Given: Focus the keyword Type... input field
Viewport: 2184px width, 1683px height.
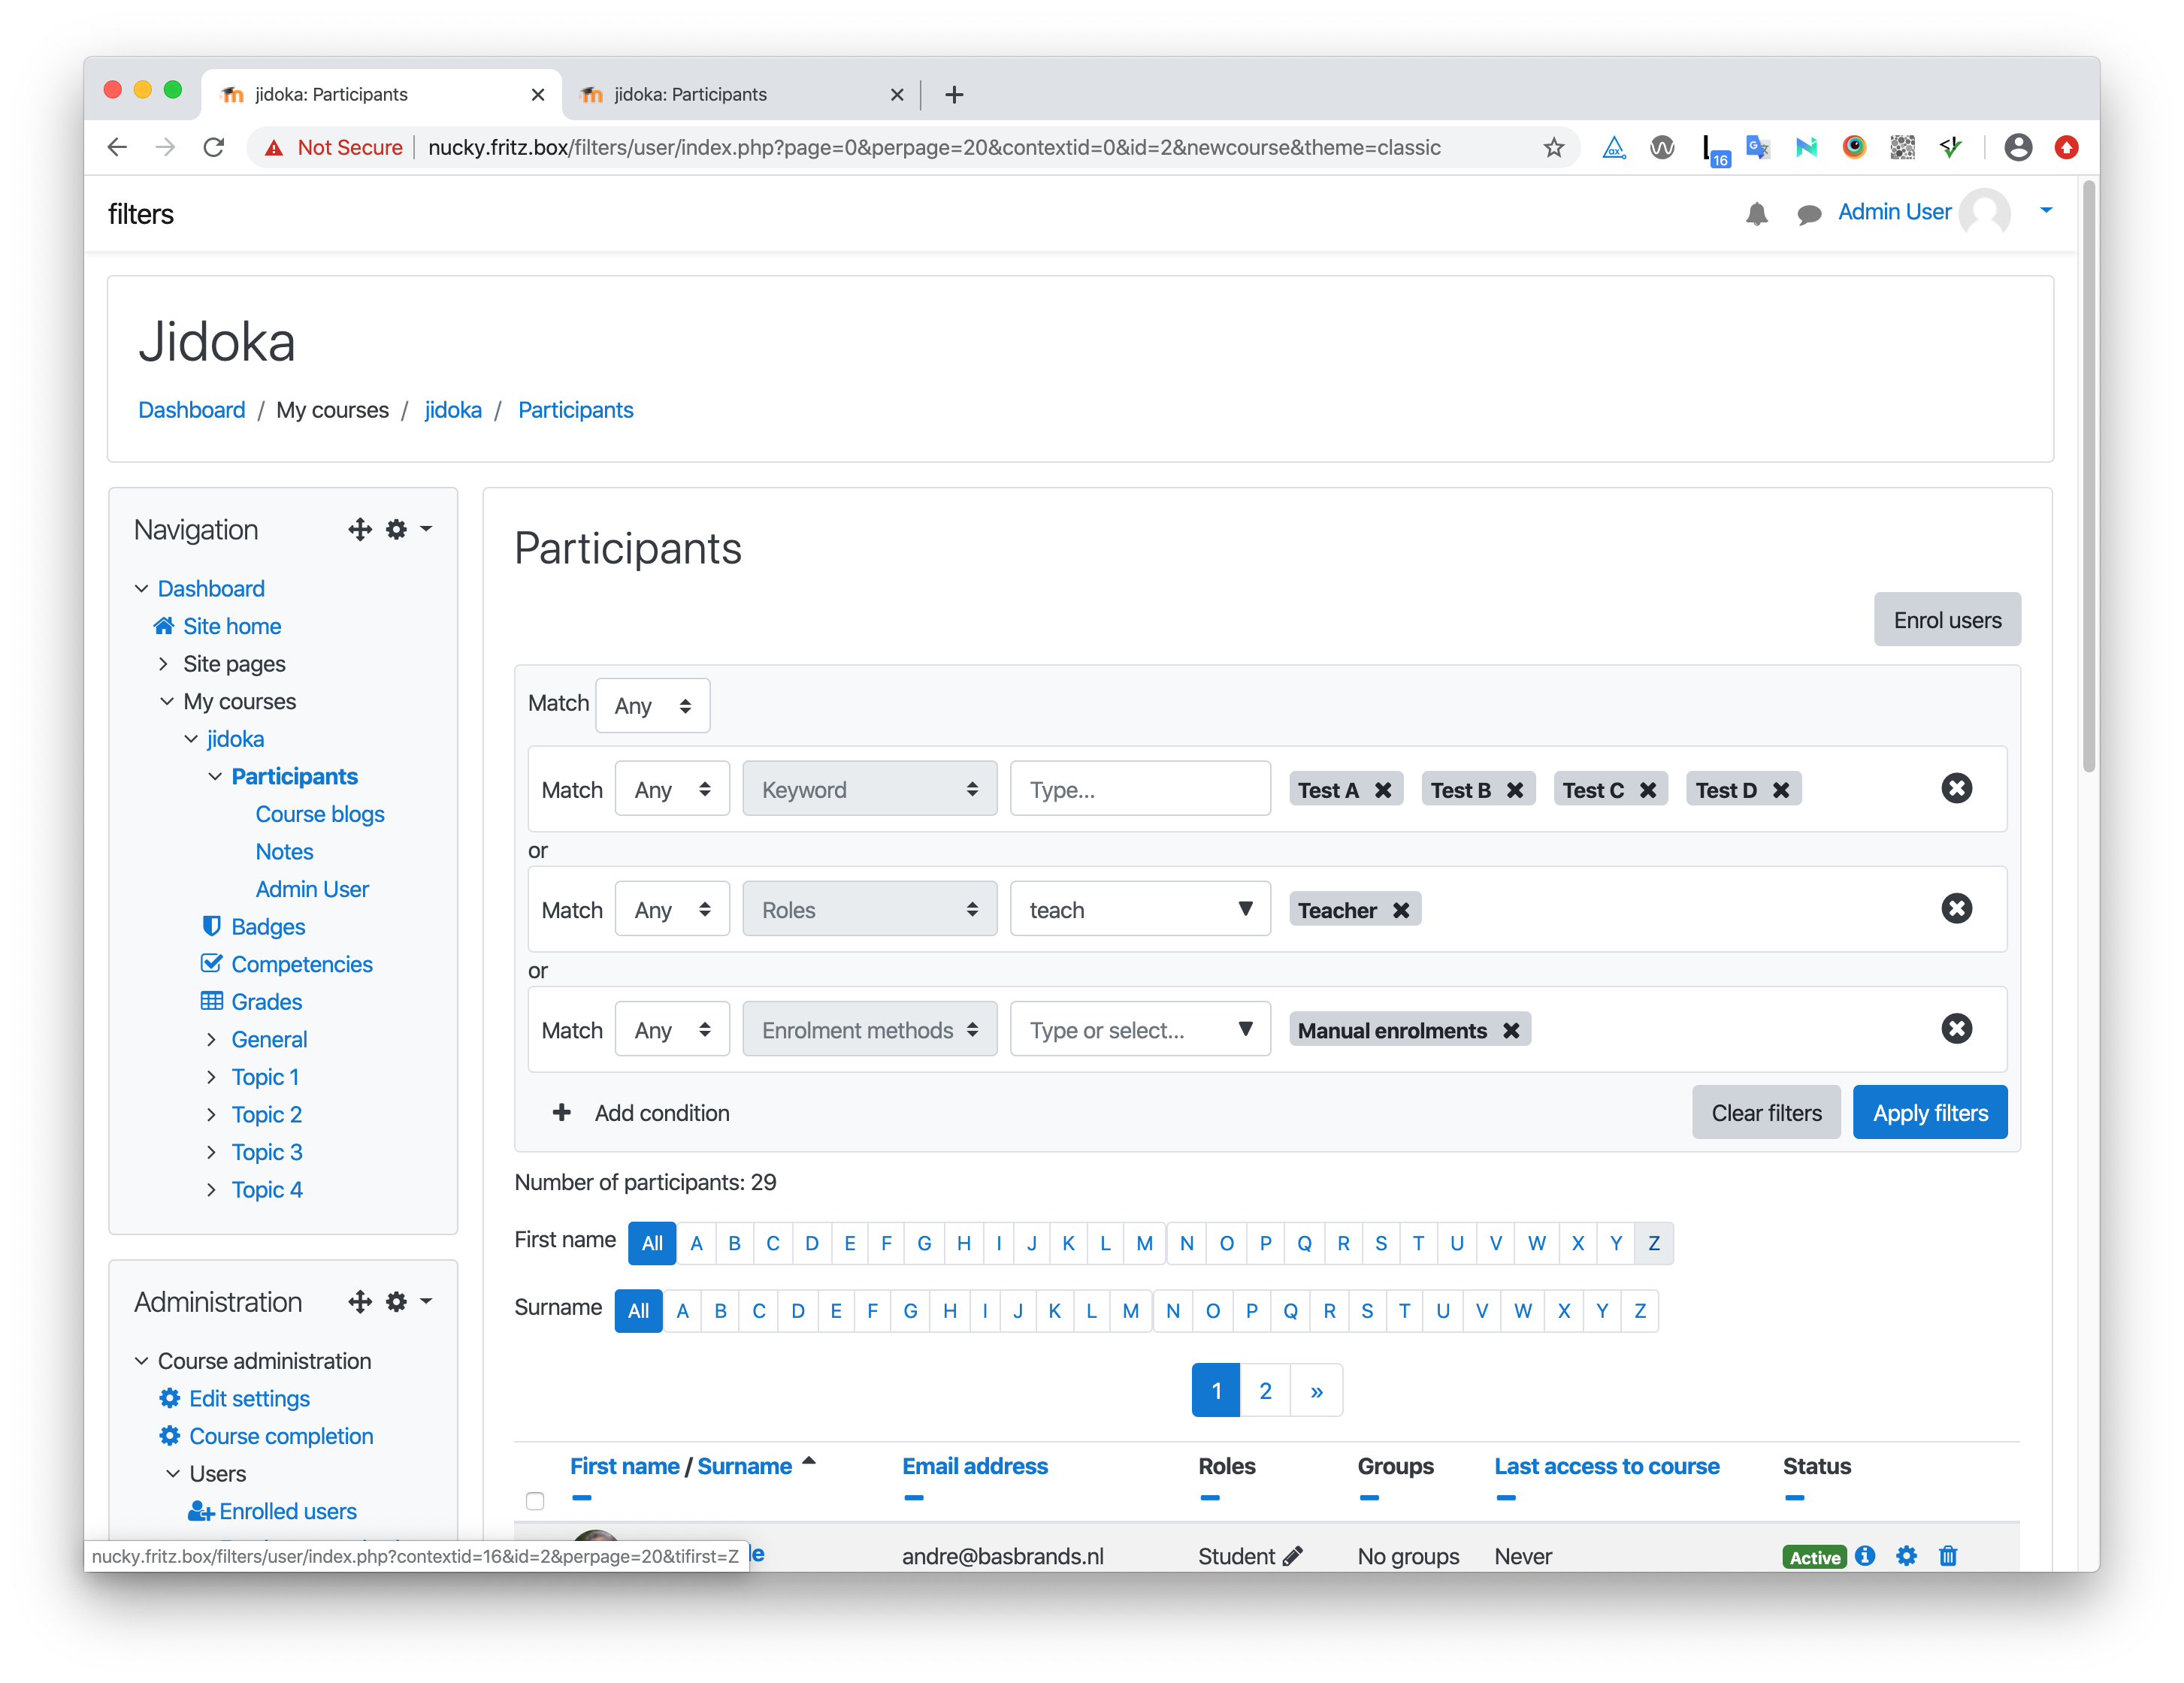Looking at the screenshot, I should coord(1140,789).
